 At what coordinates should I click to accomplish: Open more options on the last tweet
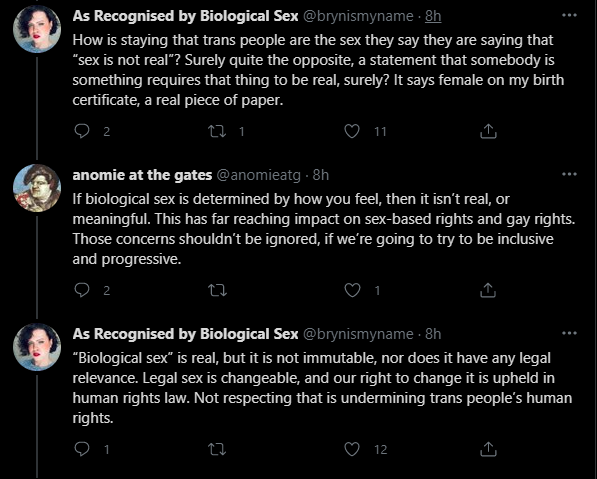(x=569, y=333)
